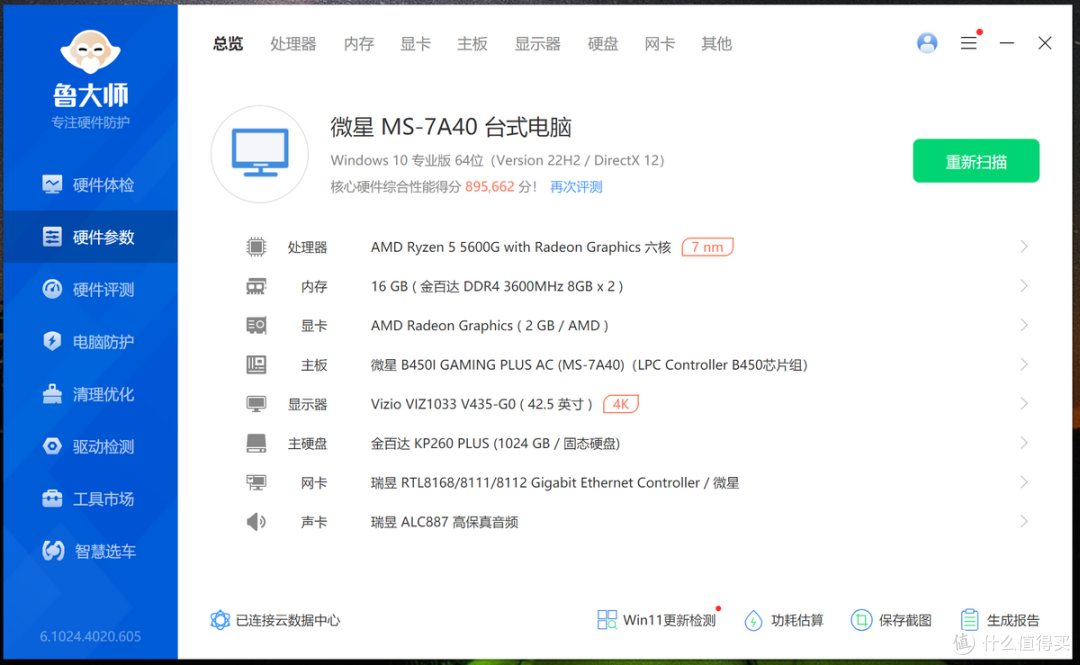
Task: Click the 7 nm badge
Action: click(x=707, y=247)
